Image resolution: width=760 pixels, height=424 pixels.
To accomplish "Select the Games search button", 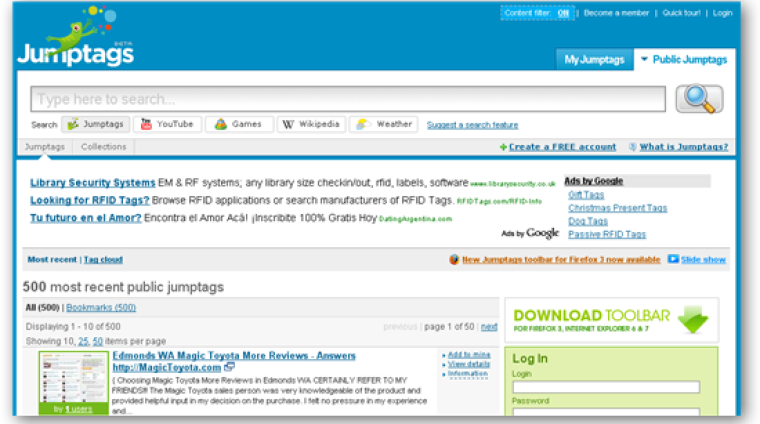I will [x=239, y=124].
